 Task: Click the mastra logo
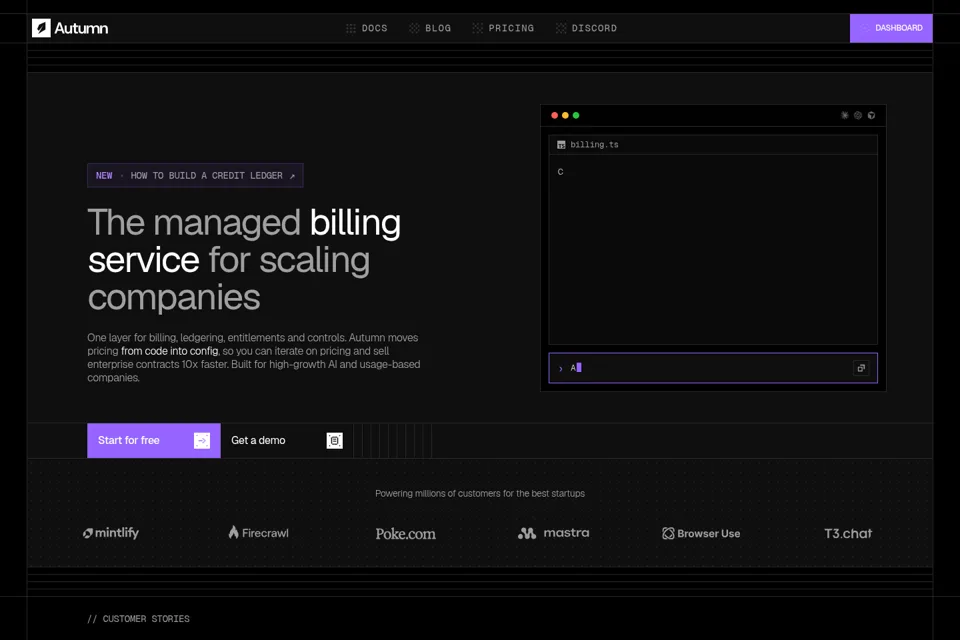point(553,533)
